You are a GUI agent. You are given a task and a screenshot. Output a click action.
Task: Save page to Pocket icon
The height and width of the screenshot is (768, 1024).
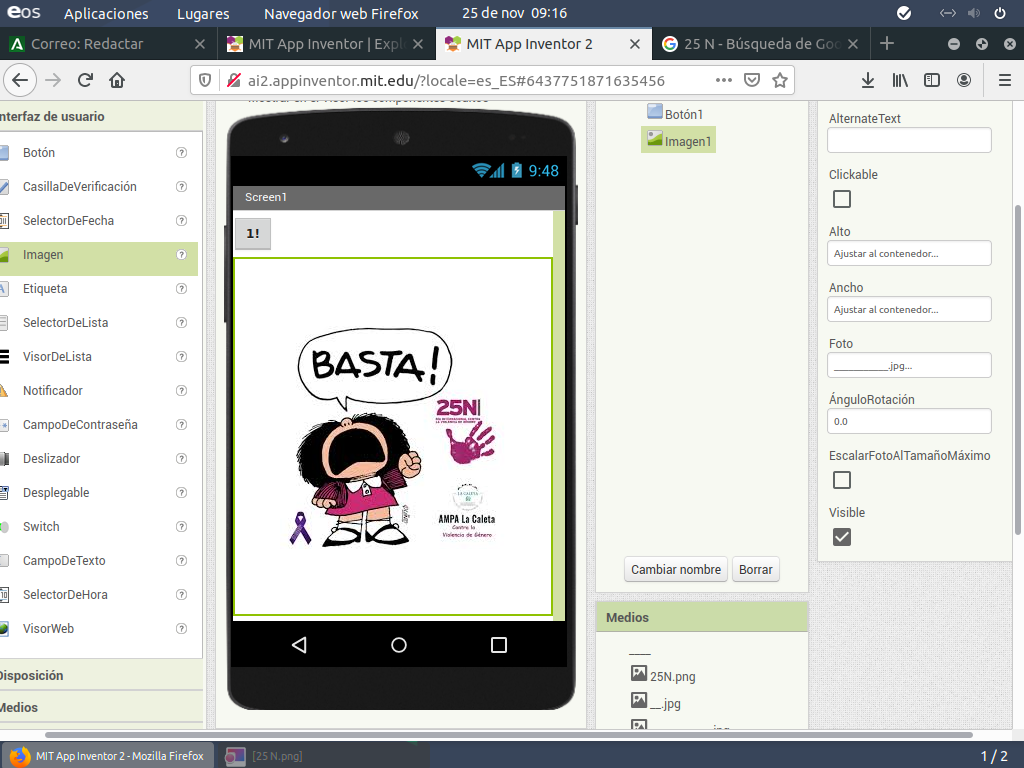pos(752,80)
